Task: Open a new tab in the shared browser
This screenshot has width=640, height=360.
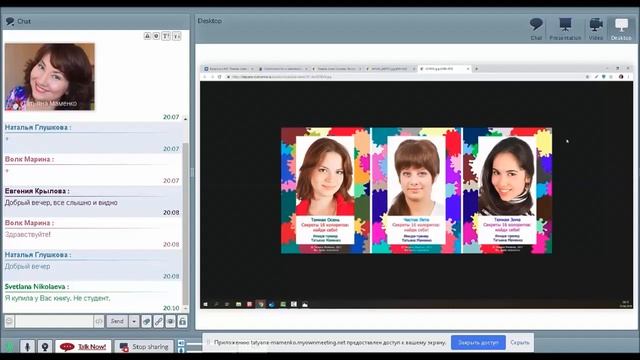Action: click(476, 69)
